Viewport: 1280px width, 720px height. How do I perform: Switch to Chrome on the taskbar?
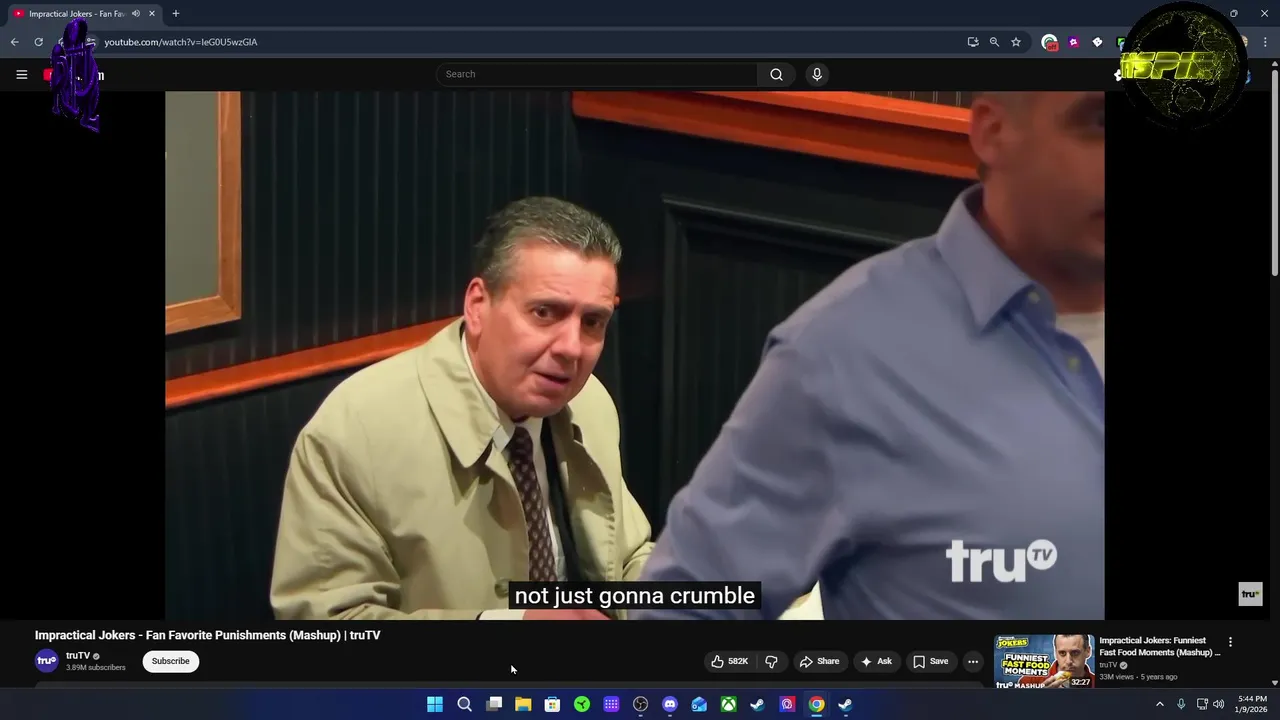(817, 704)
